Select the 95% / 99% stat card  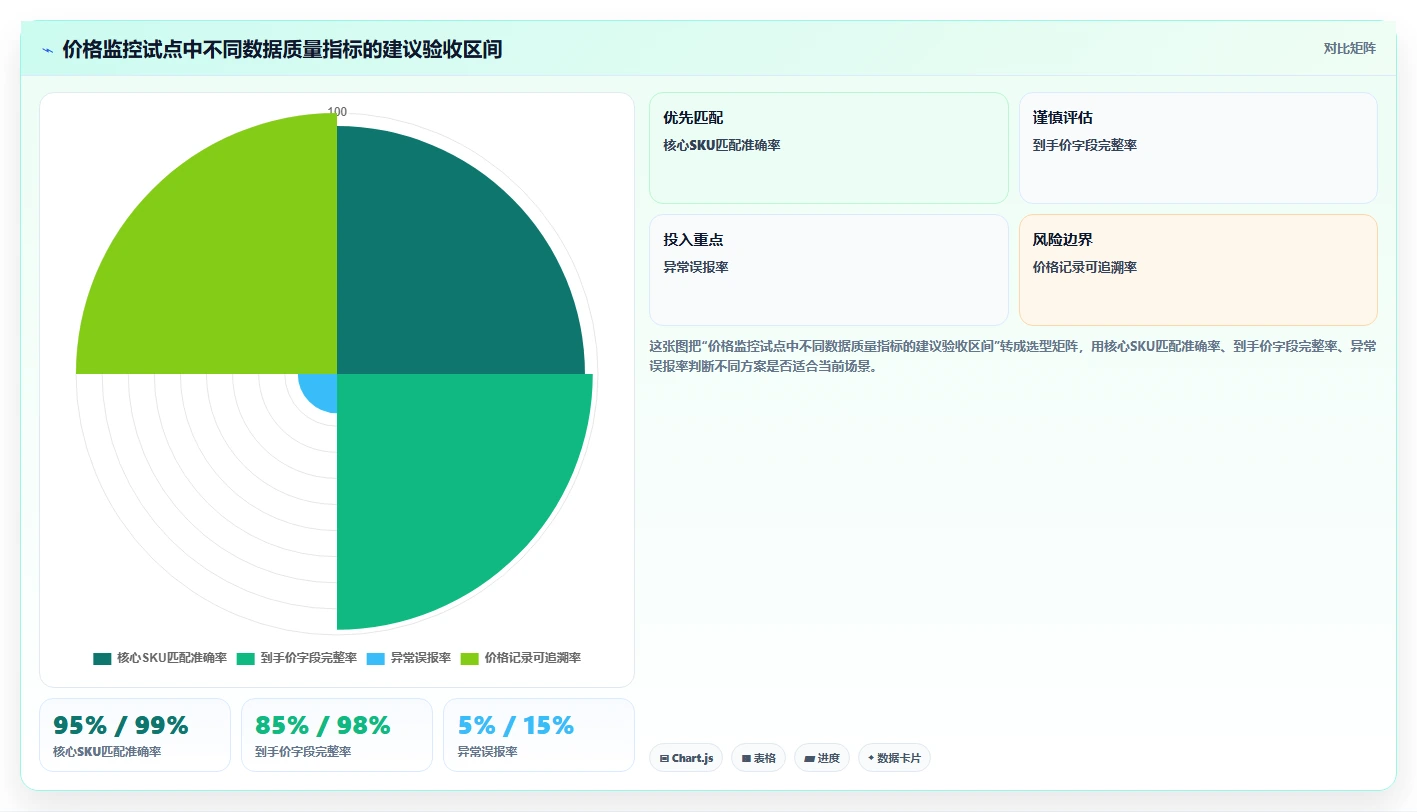pyautogui.click(x=135, y=735)
